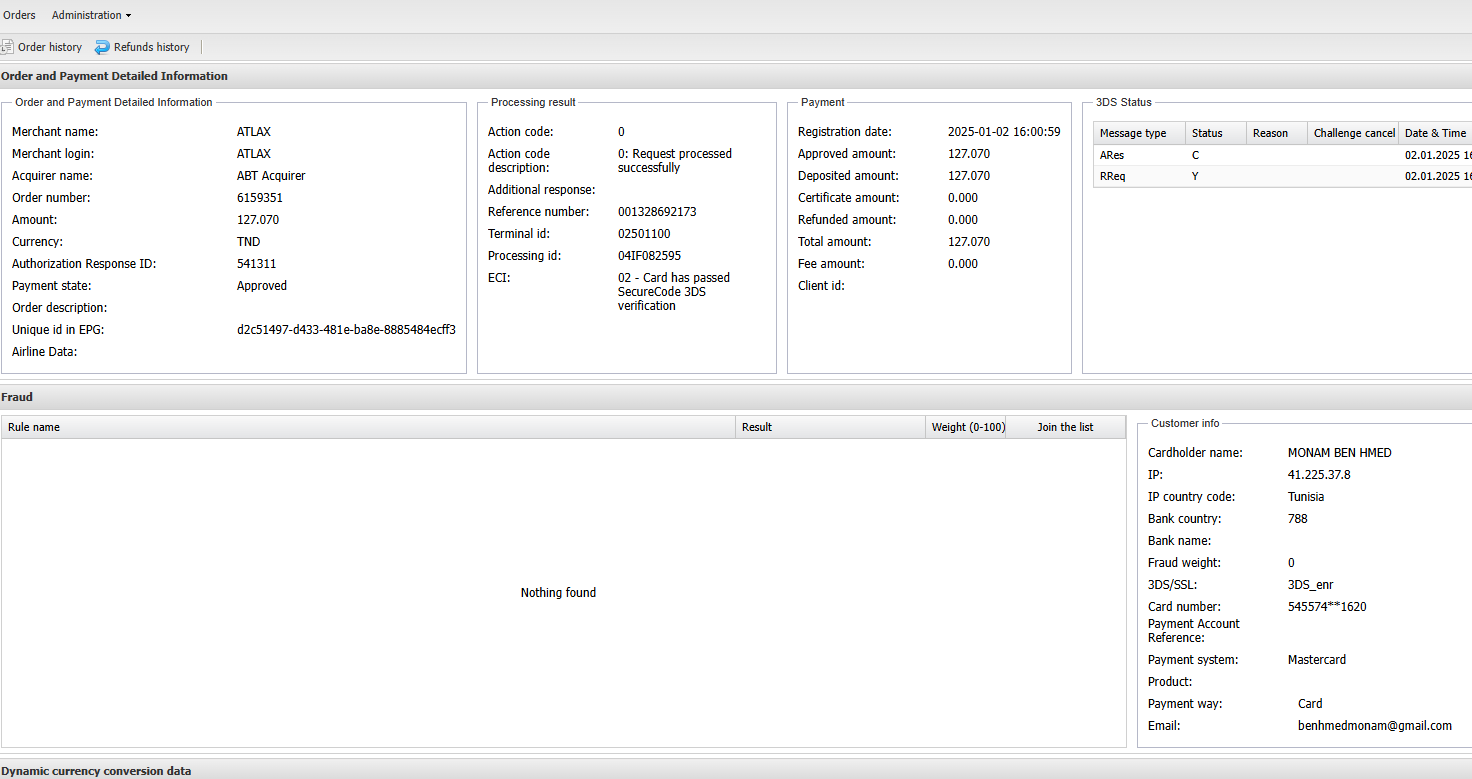Collapse Order and Payment Detailed Information header bar
The image size is (1472, 779).
[114, 76]
